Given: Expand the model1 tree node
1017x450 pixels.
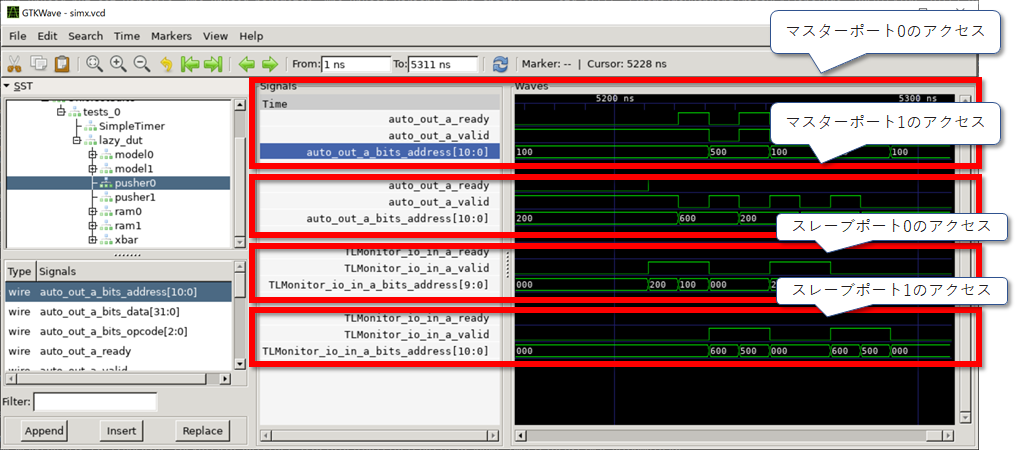Looking at the screenshot, I should click(92, 169).
